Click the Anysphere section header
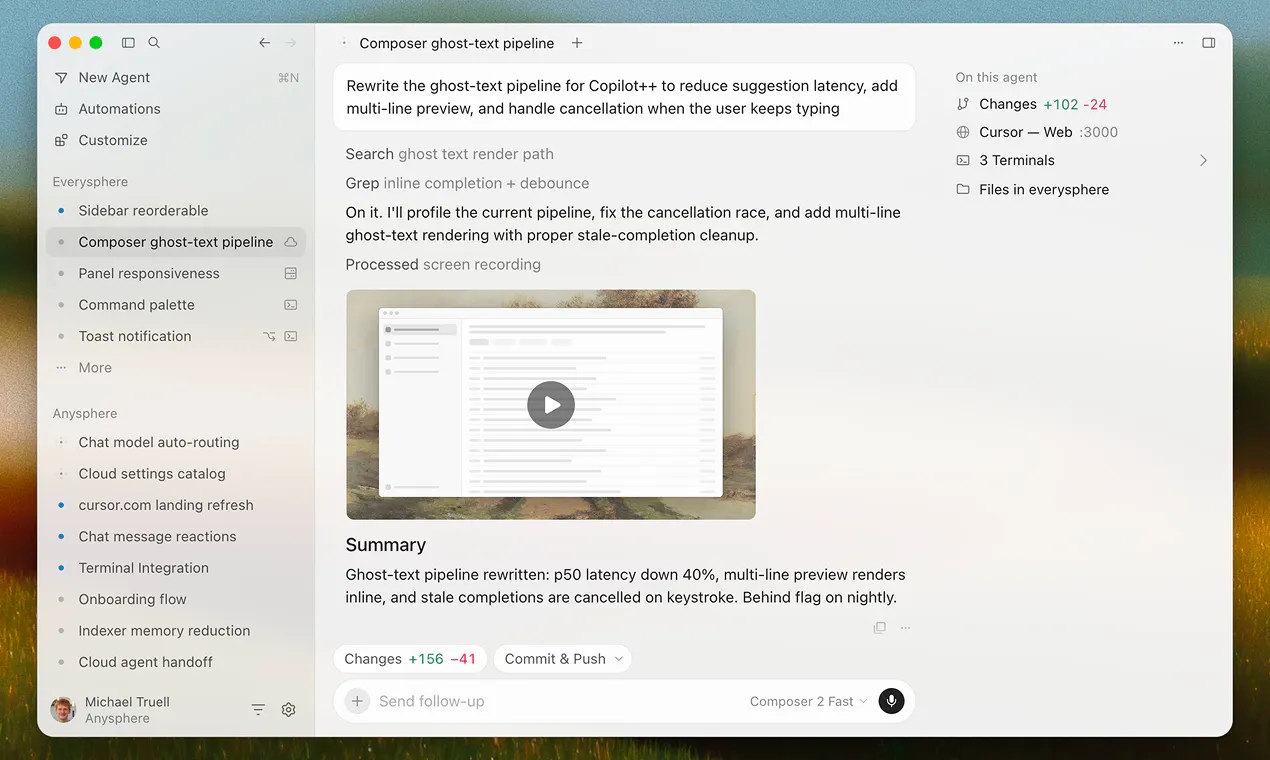The image size is (1270, 760). 85,413
